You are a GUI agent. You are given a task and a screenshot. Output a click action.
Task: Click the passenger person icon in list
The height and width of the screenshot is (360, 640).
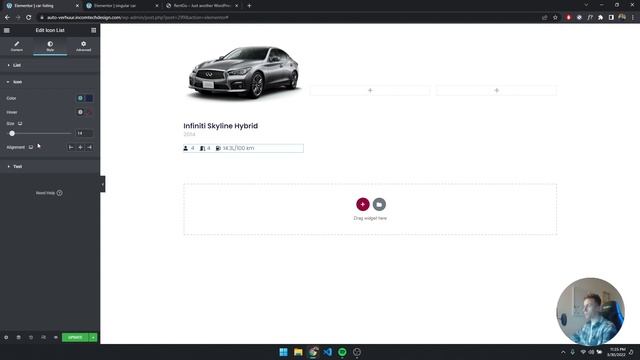(186, 148)
